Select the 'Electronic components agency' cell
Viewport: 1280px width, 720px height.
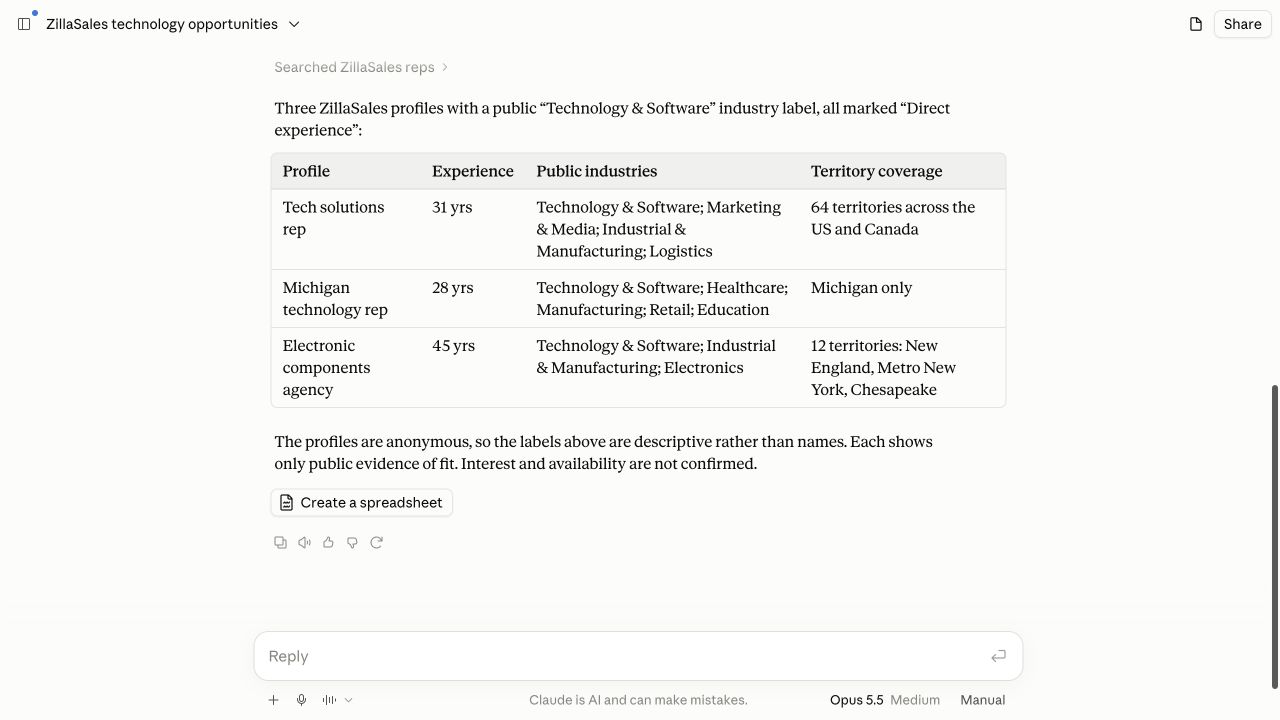click(347, 367)
